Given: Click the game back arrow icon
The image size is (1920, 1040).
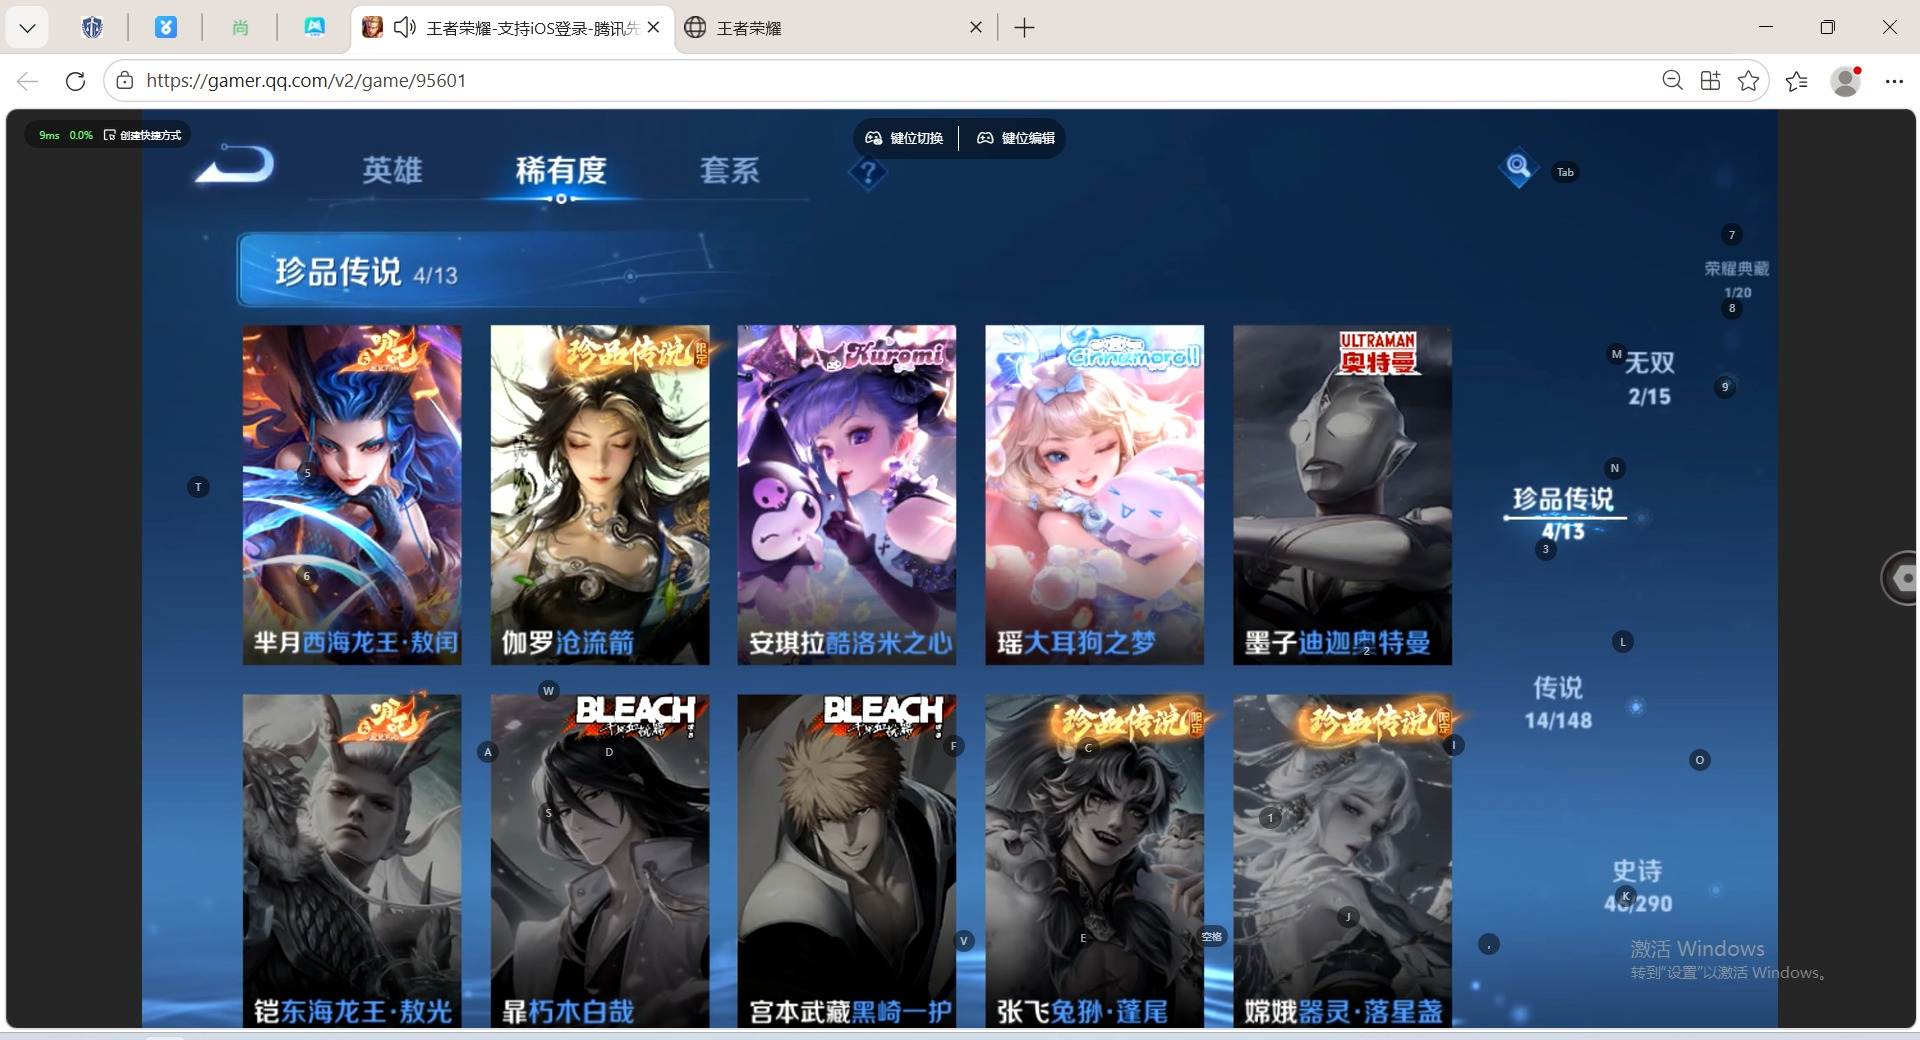Looking at the screenshot, I should click(x=236, y=165).
